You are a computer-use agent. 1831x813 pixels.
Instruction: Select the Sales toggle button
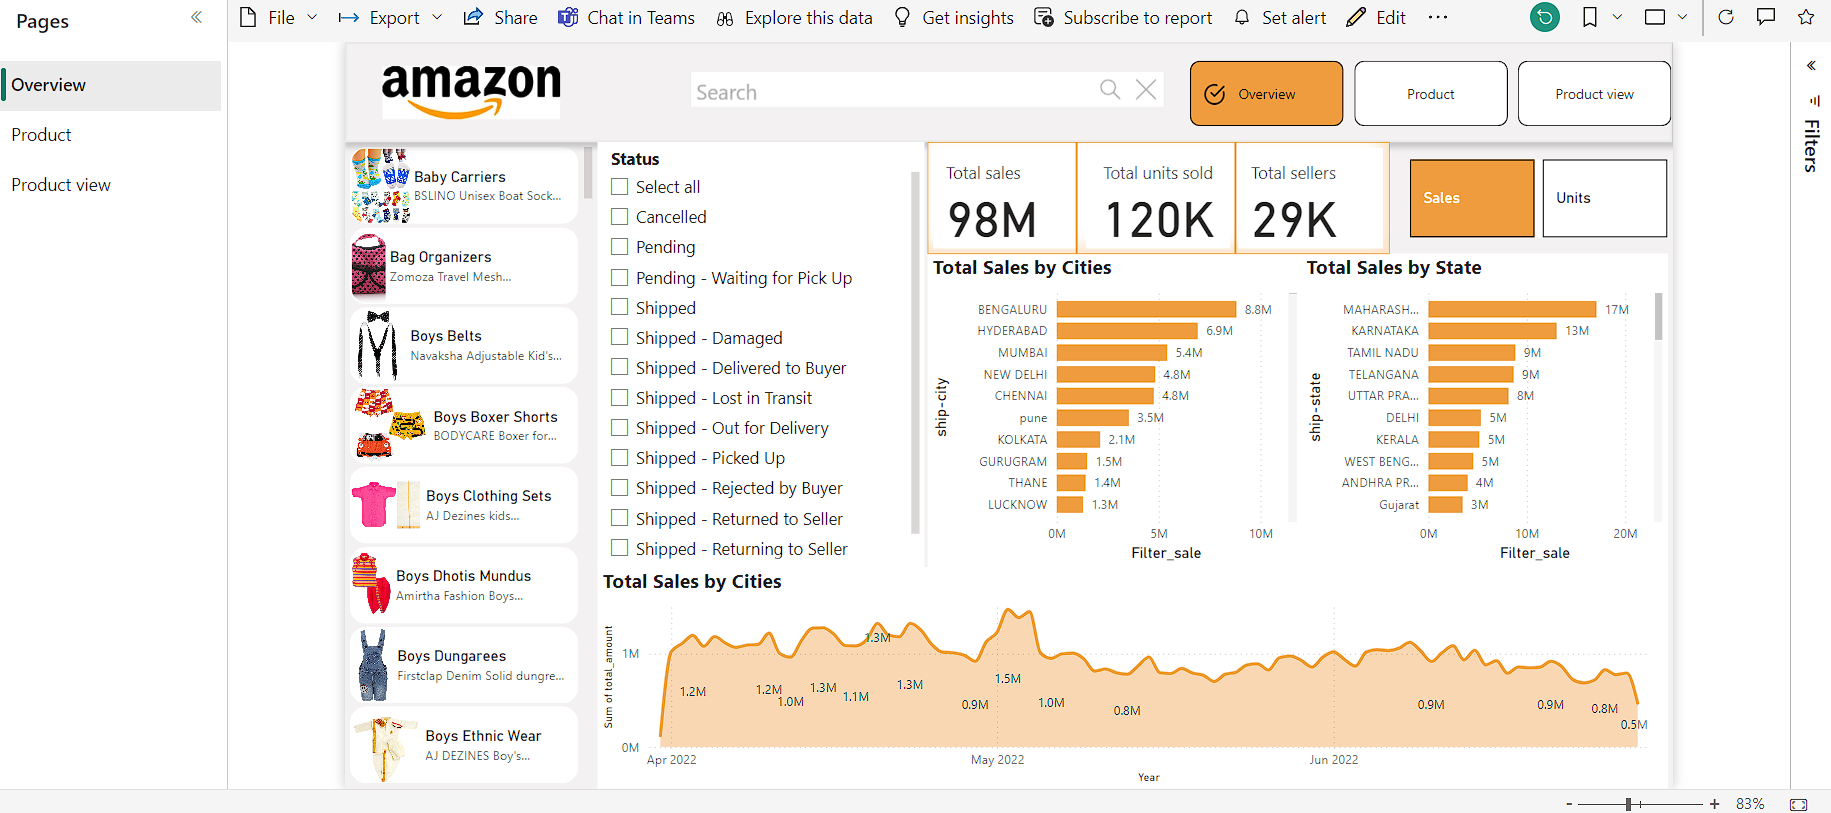click(x=1472, y=198)
